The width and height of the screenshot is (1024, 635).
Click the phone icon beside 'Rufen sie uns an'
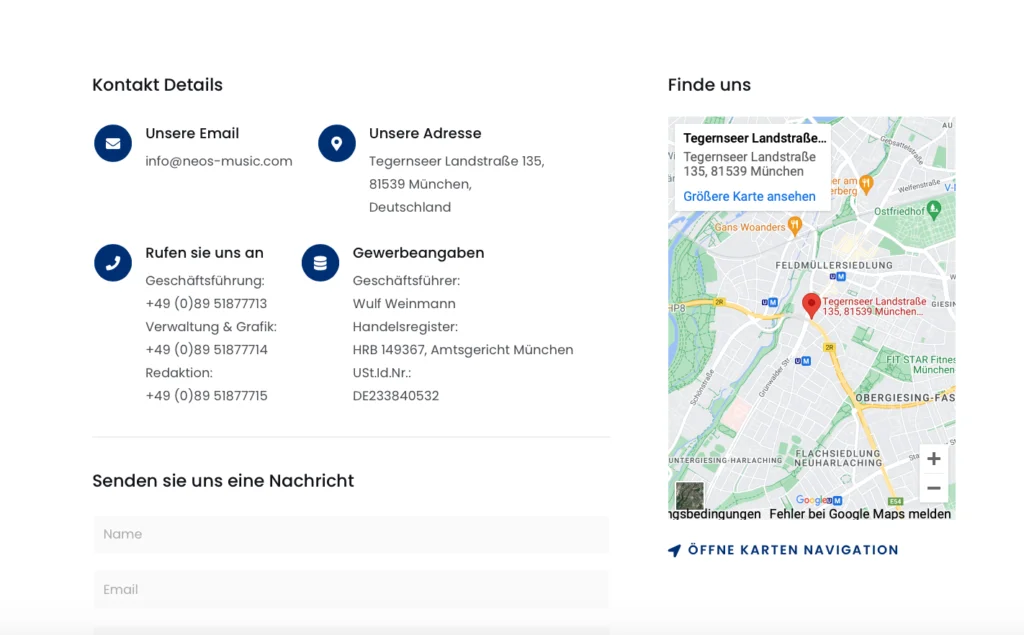tap(113, 263)
